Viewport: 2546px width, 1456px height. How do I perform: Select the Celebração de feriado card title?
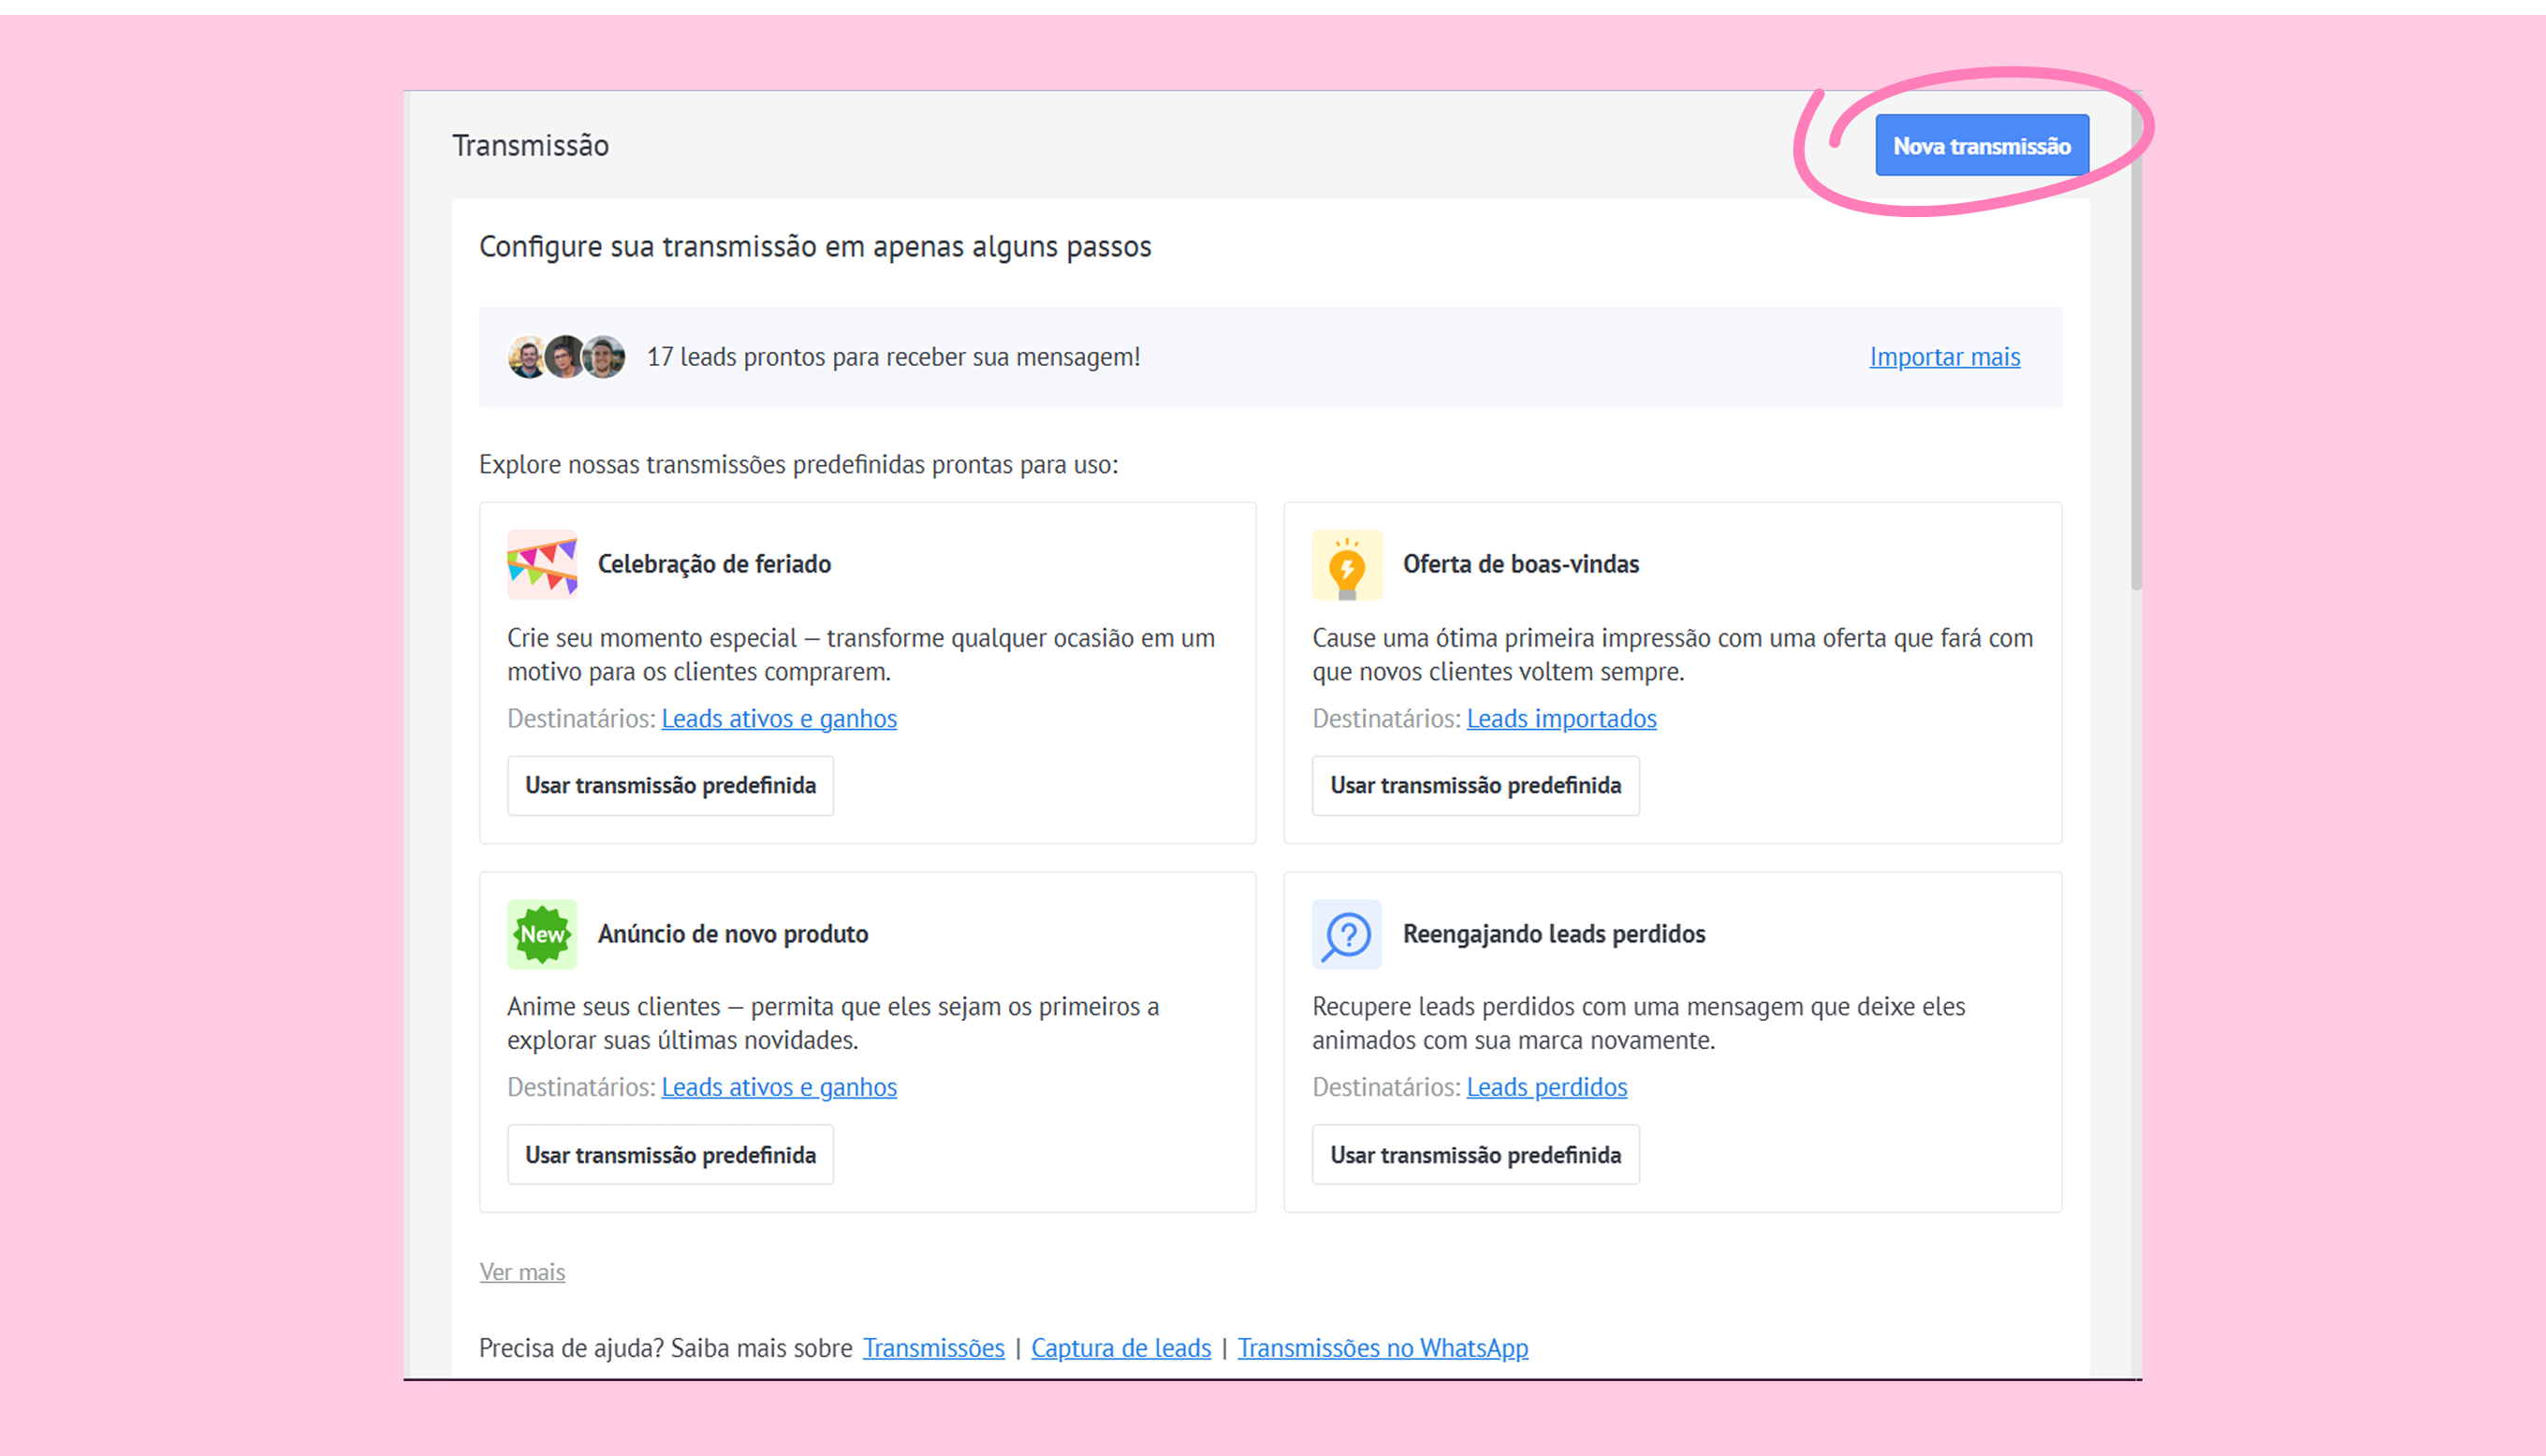(714, 565)
